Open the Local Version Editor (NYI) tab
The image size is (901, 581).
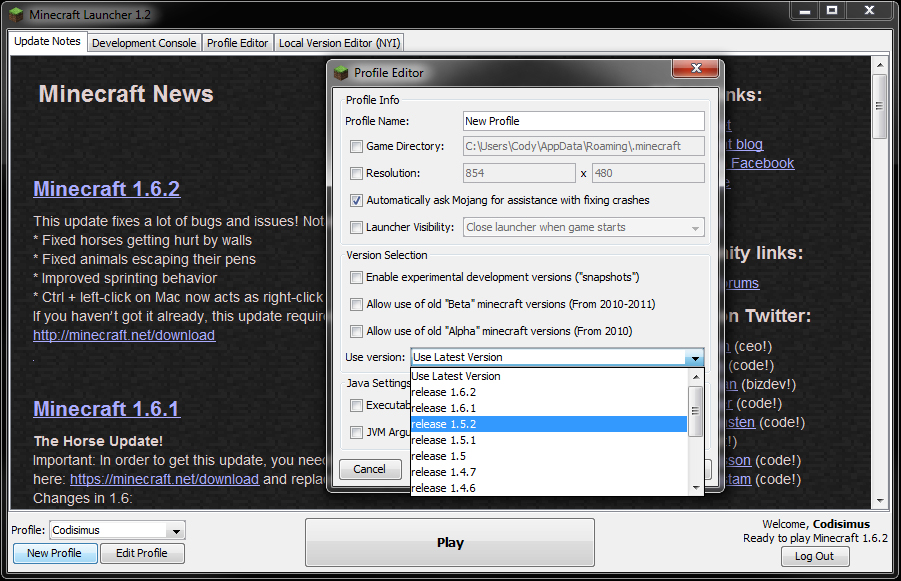click(x=340, y=43)
